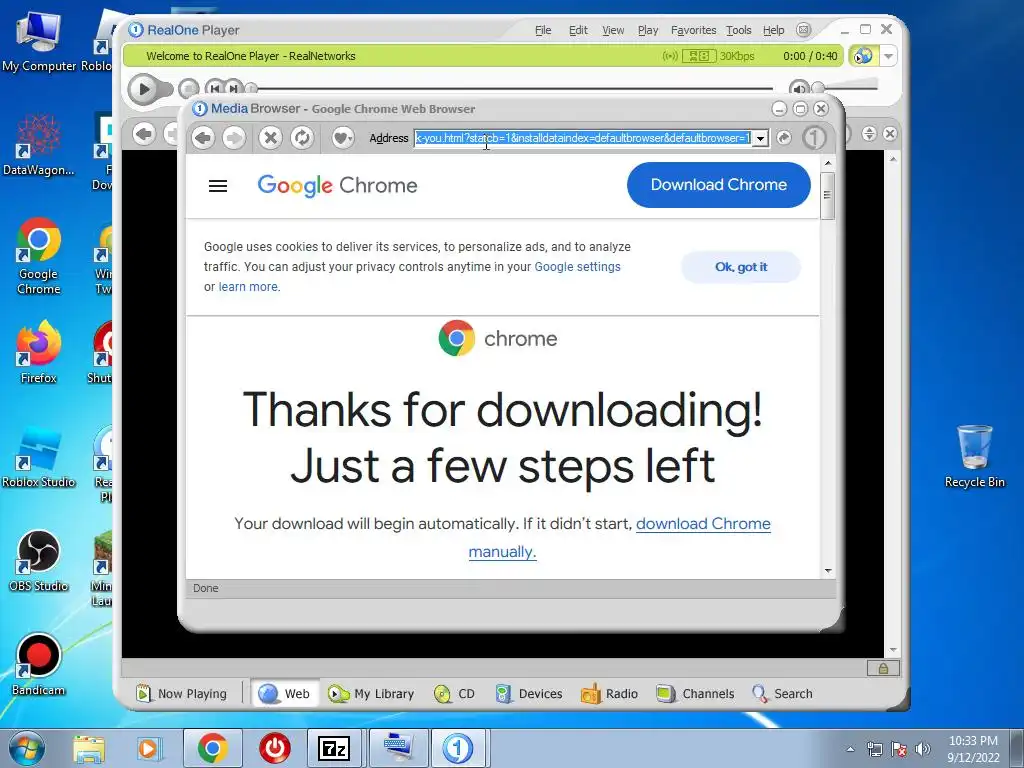This screenshot has width=1024, height=768.
Task: Open Bandicam desktop shortcut
Action: (x=38, y=665)
